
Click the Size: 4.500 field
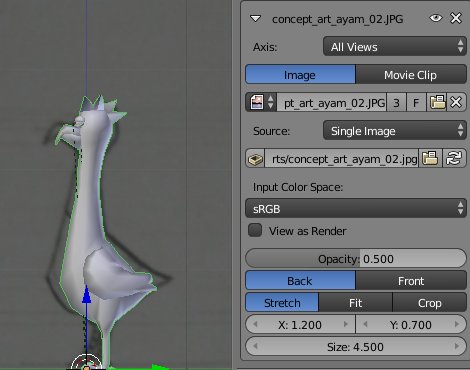coord(356,346)
